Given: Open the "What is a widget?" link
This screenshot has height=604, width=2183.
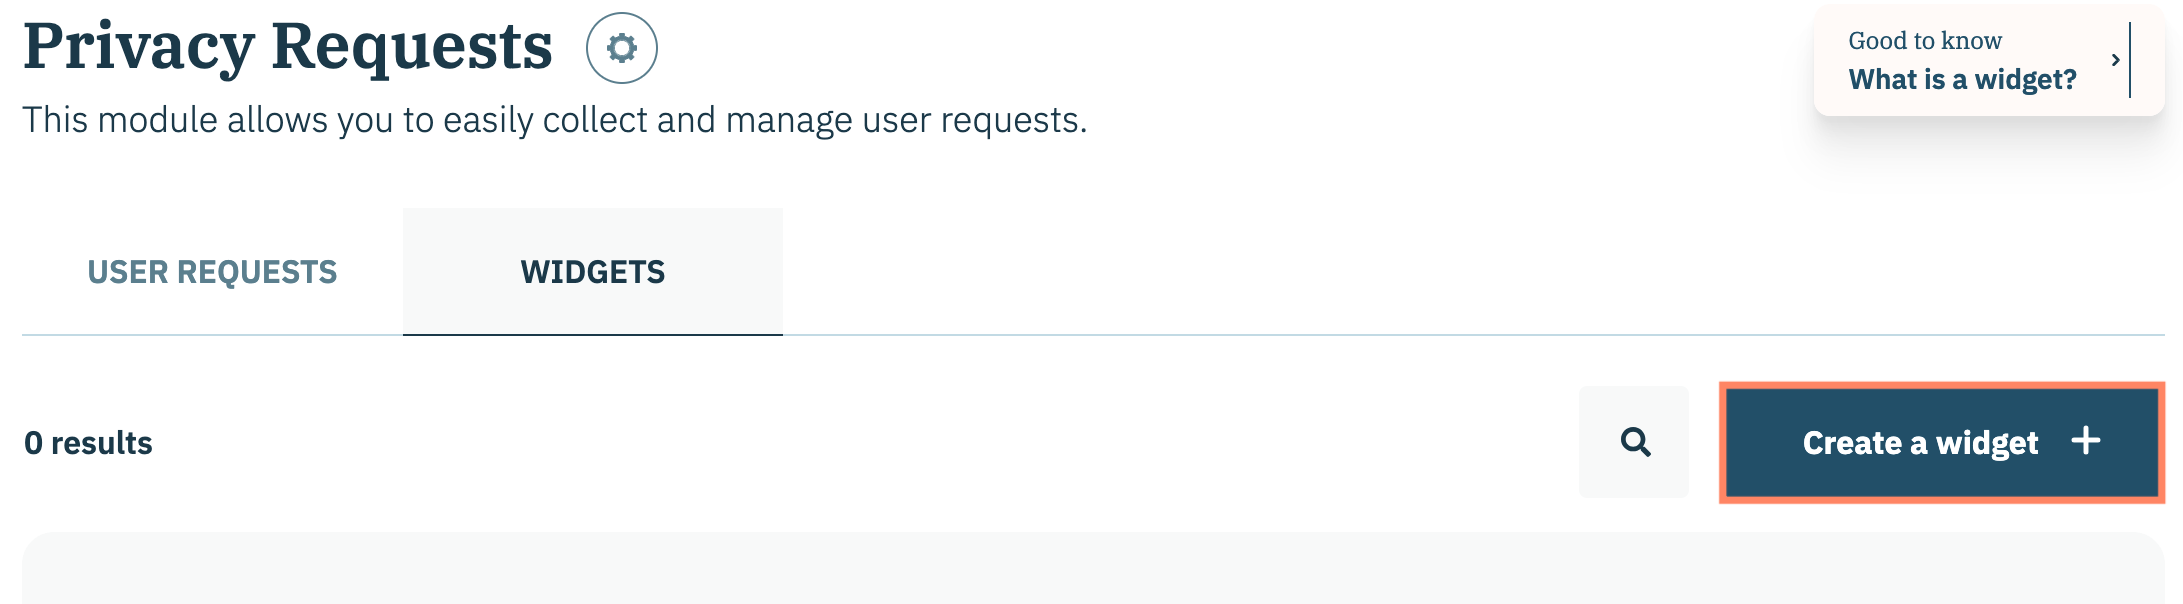Looking at the screenshot, I should [x=1961, y=80].
